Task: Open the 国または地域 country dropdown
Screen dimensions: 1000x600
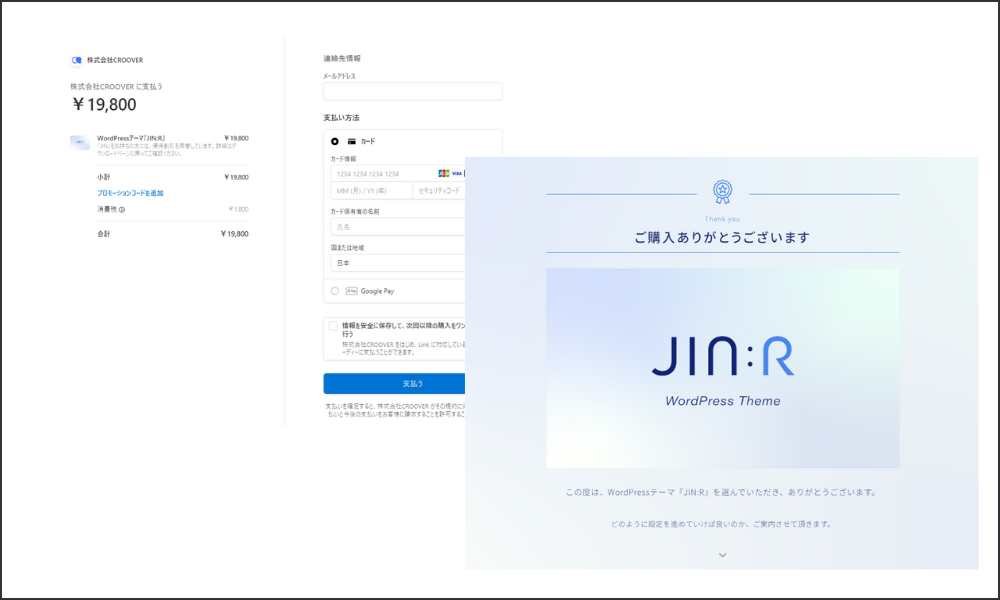Action: click(398, 263)
